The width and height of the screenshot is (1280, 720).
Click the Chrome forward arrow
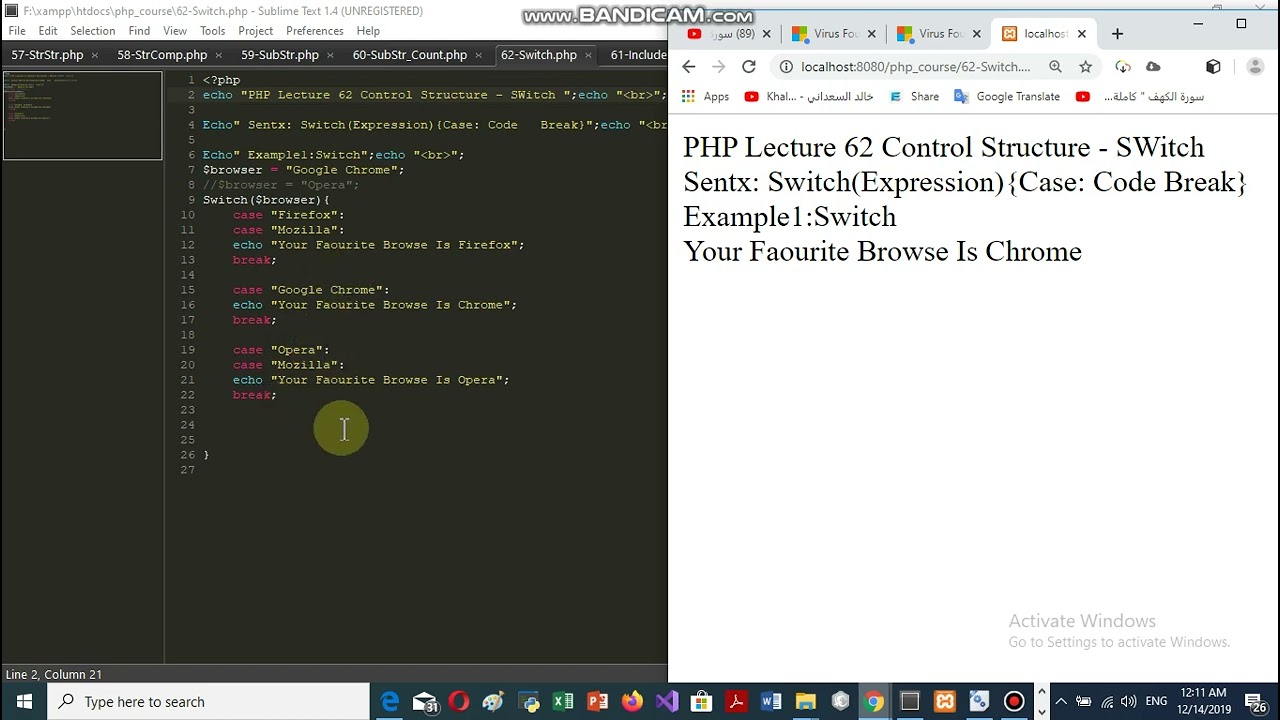(x=718, y=66)
